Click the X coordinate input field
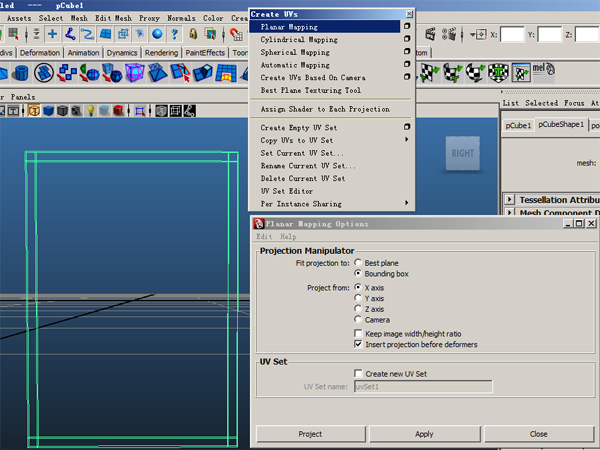This screenshot has height=450, width=600. 512,34
